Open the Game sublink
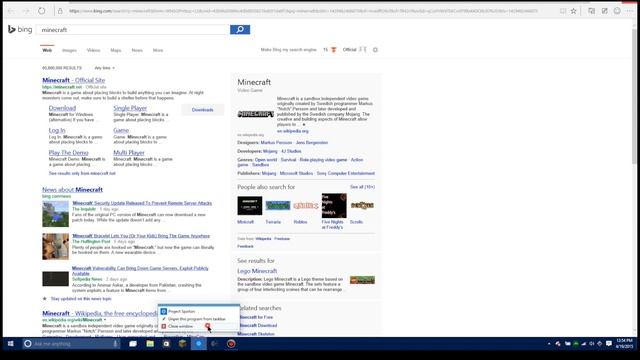The width and height of the screenshot is (640, 360). click(x=121, y=130)
